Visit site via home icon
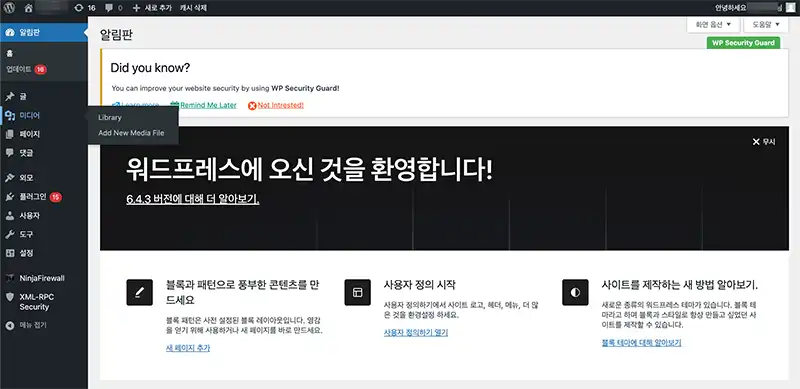 tap(29, 8)
